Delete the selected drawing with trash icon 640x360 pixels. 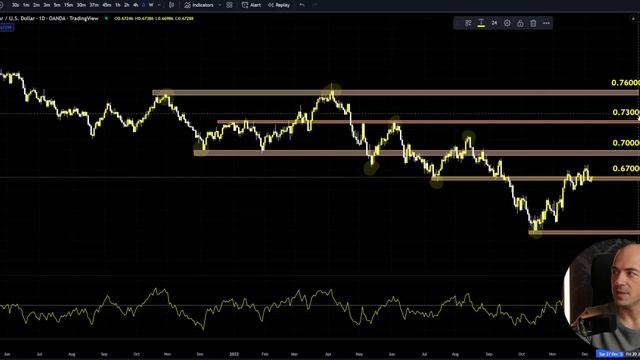(x=533, y=23)
